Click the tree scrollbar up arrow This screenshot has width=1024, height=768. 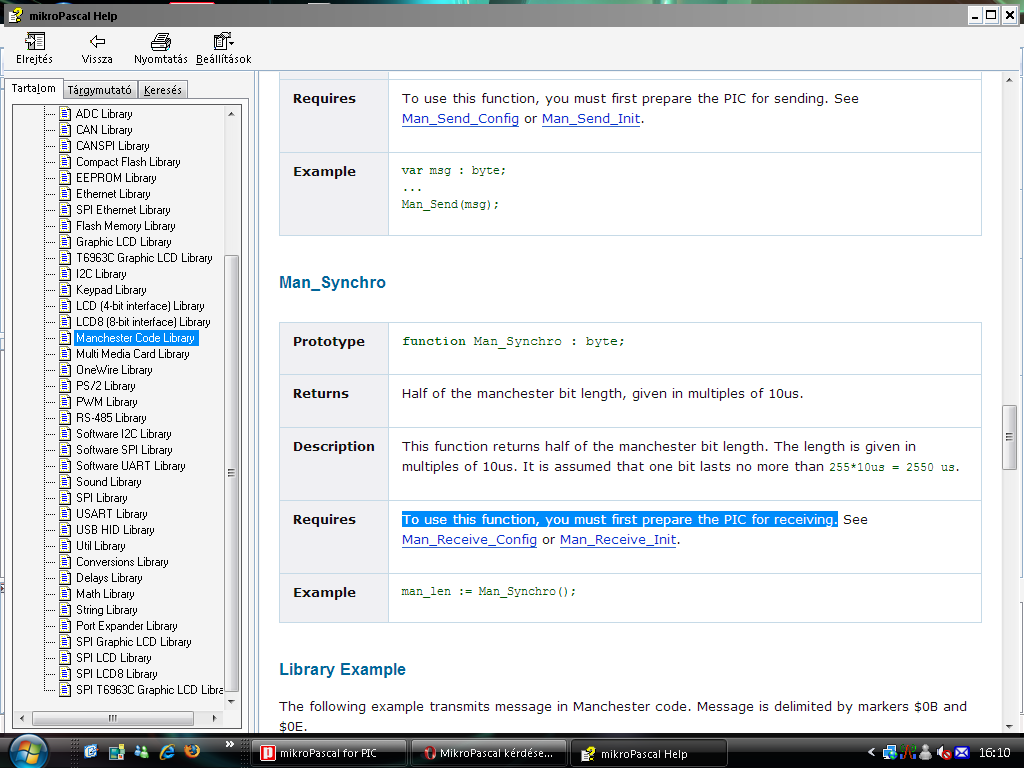click(x=231, y=114)
